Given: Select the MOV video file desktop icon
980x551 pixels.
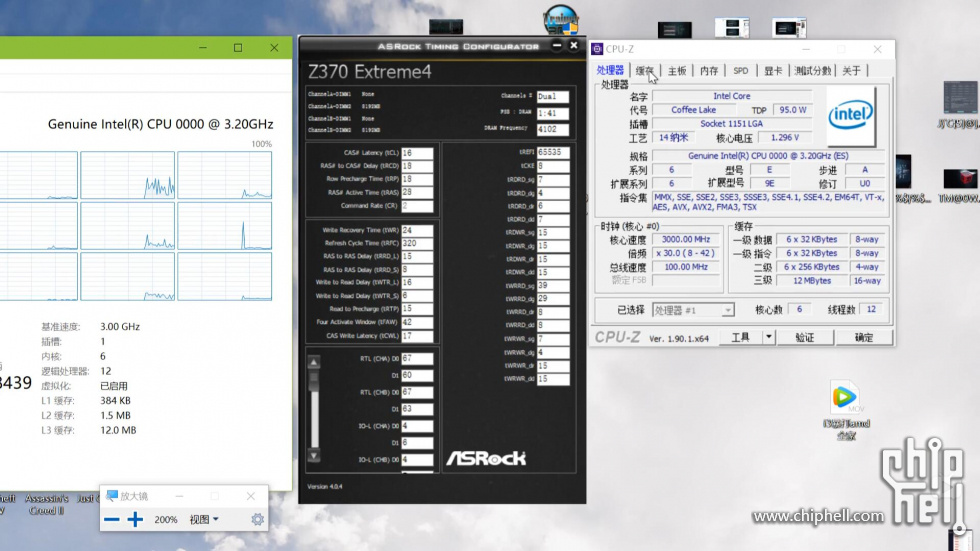Looking at the screenshot, I should (846, 410).
